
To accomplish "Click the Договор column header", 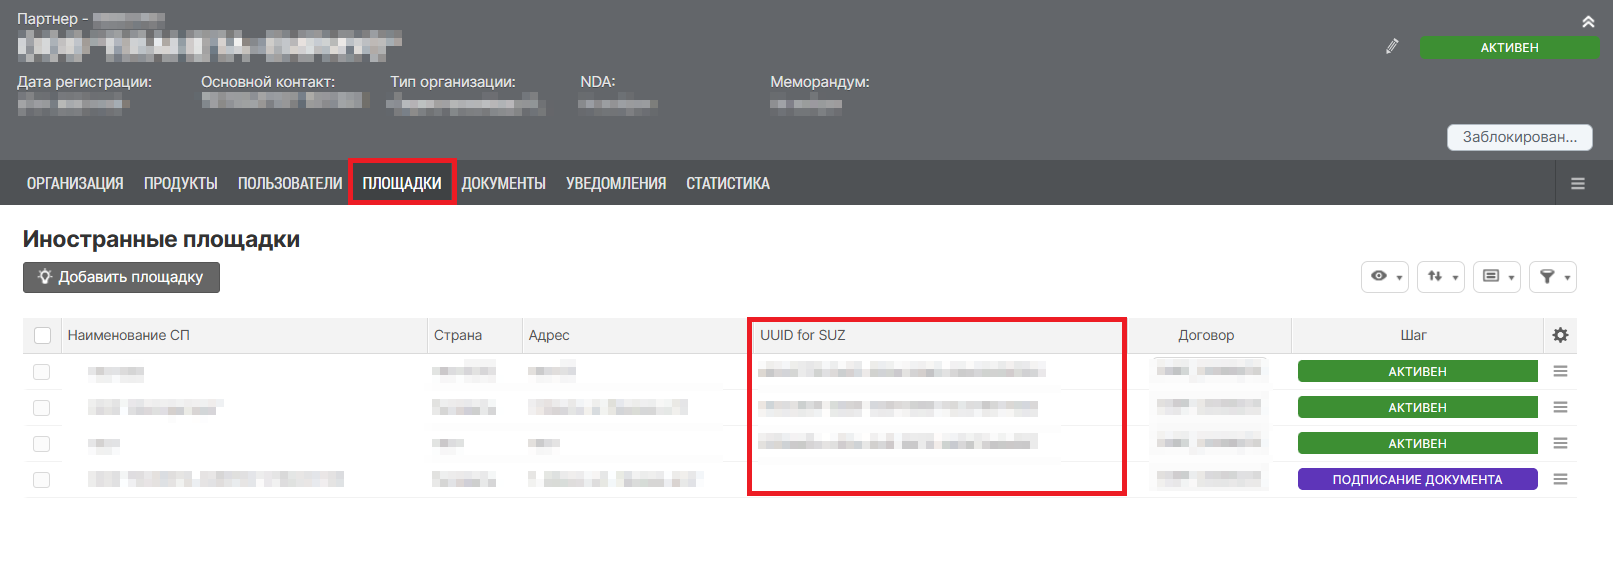I will pyautogui.click(x=1206, y=335).
